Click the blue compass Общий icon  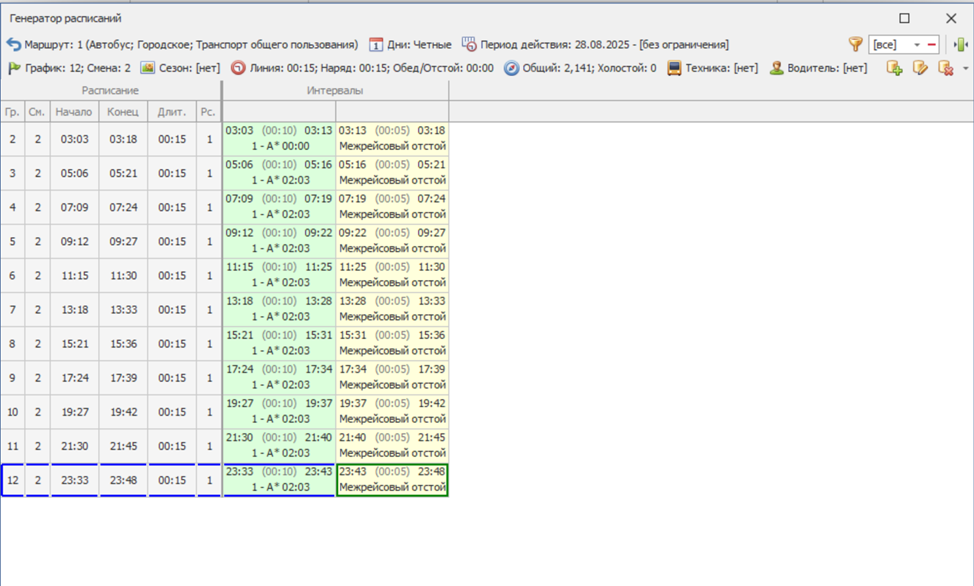[511, 68]
